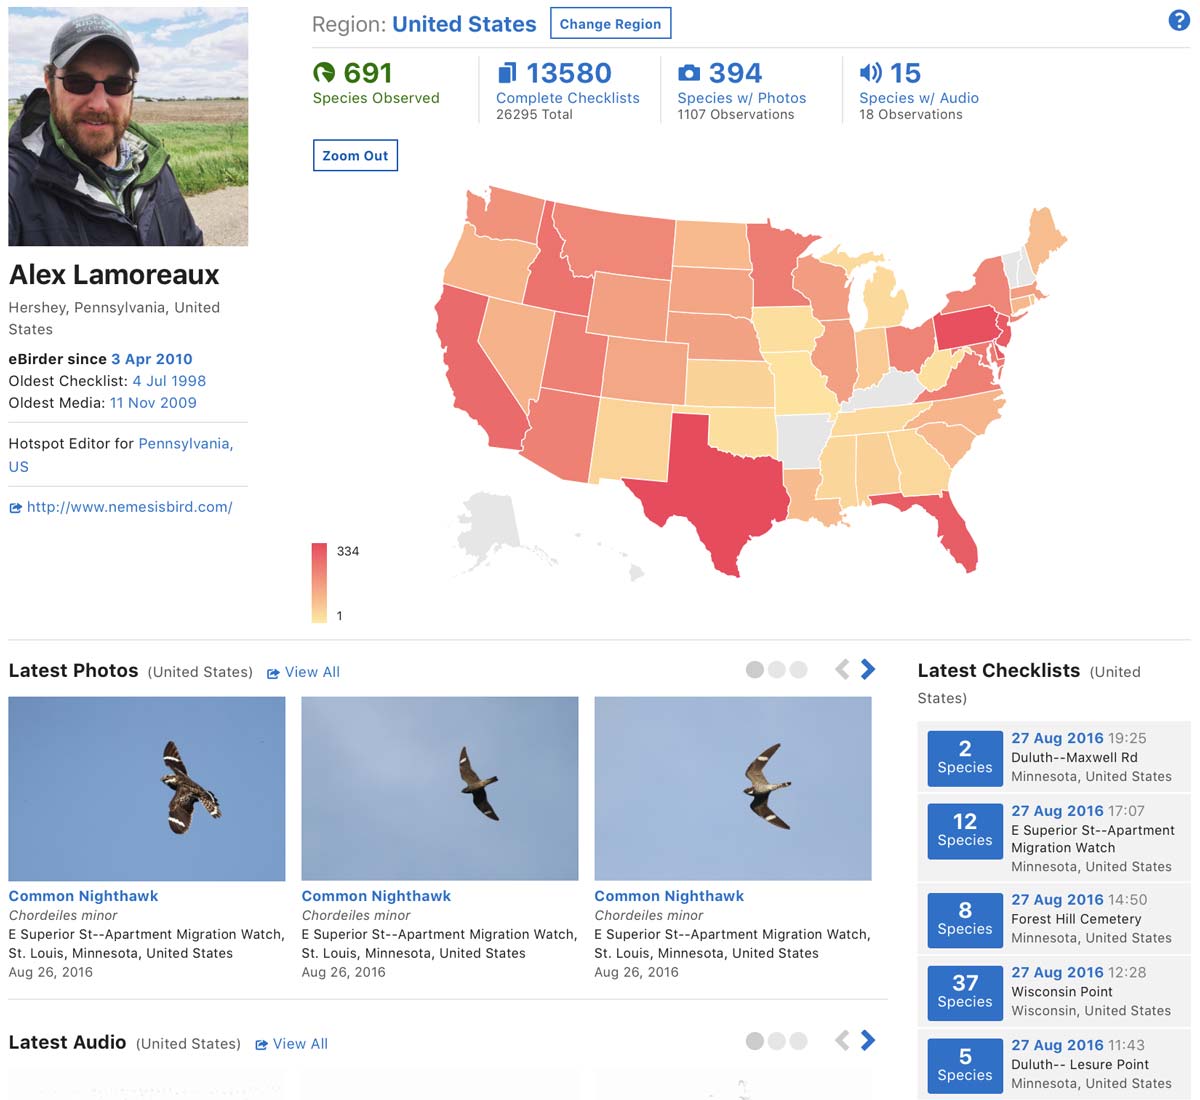Open View All link for Latest Photos
The width and height of the screenshot is (1200, 1100).
click(303, 673)
